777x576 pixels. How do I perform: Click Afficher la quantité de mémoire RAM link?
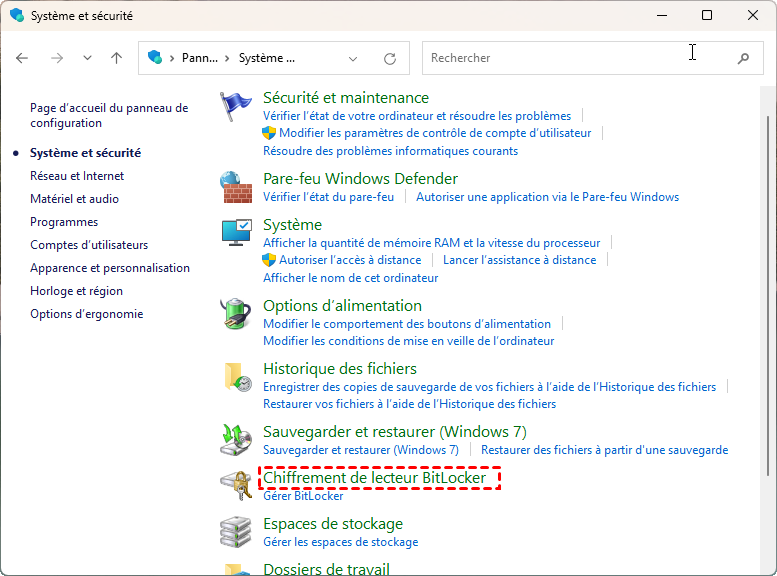click(431, 243)
